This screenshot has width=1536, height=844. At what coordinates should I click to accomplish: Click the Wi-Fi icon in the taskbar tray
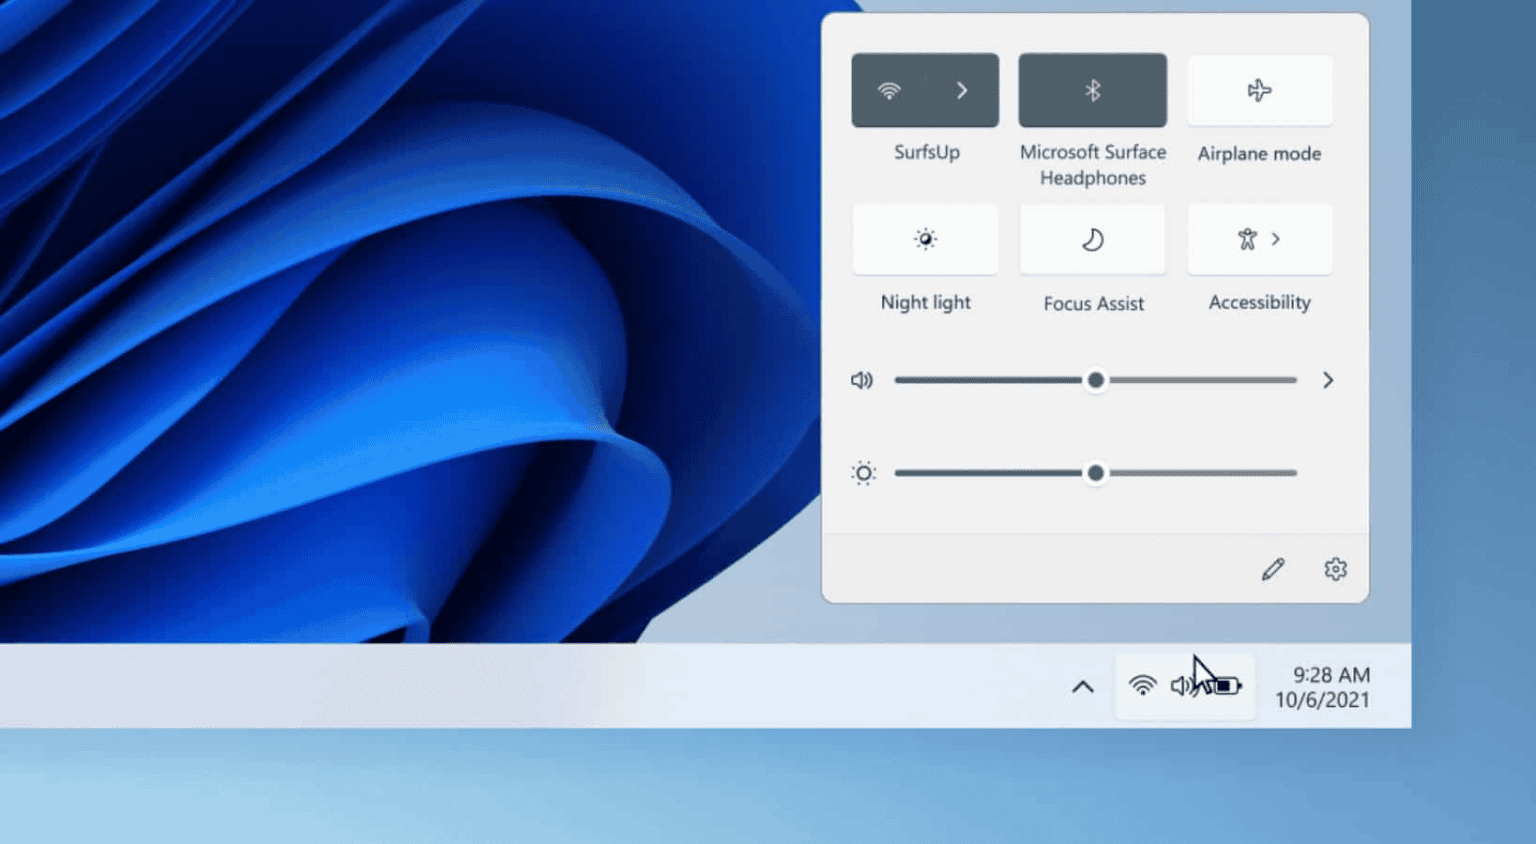click(x=1141, y=685)
